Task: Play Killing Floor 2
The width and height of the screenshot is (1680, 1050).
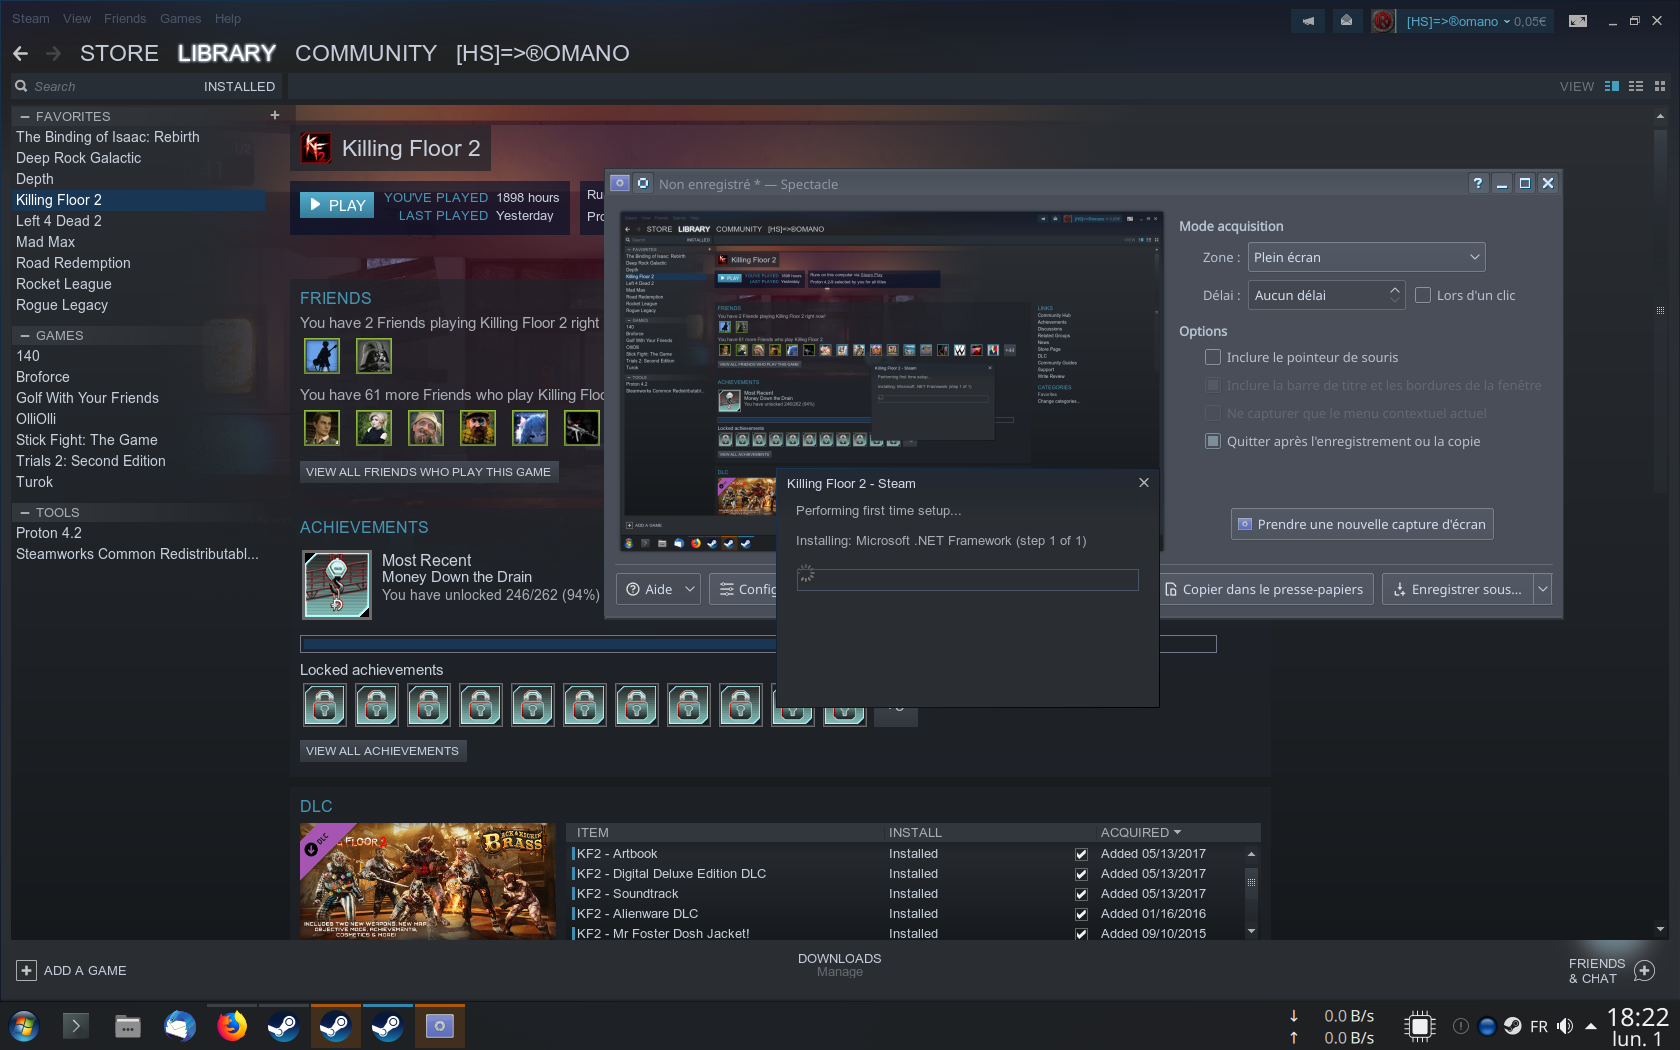Action: [337, 205]
